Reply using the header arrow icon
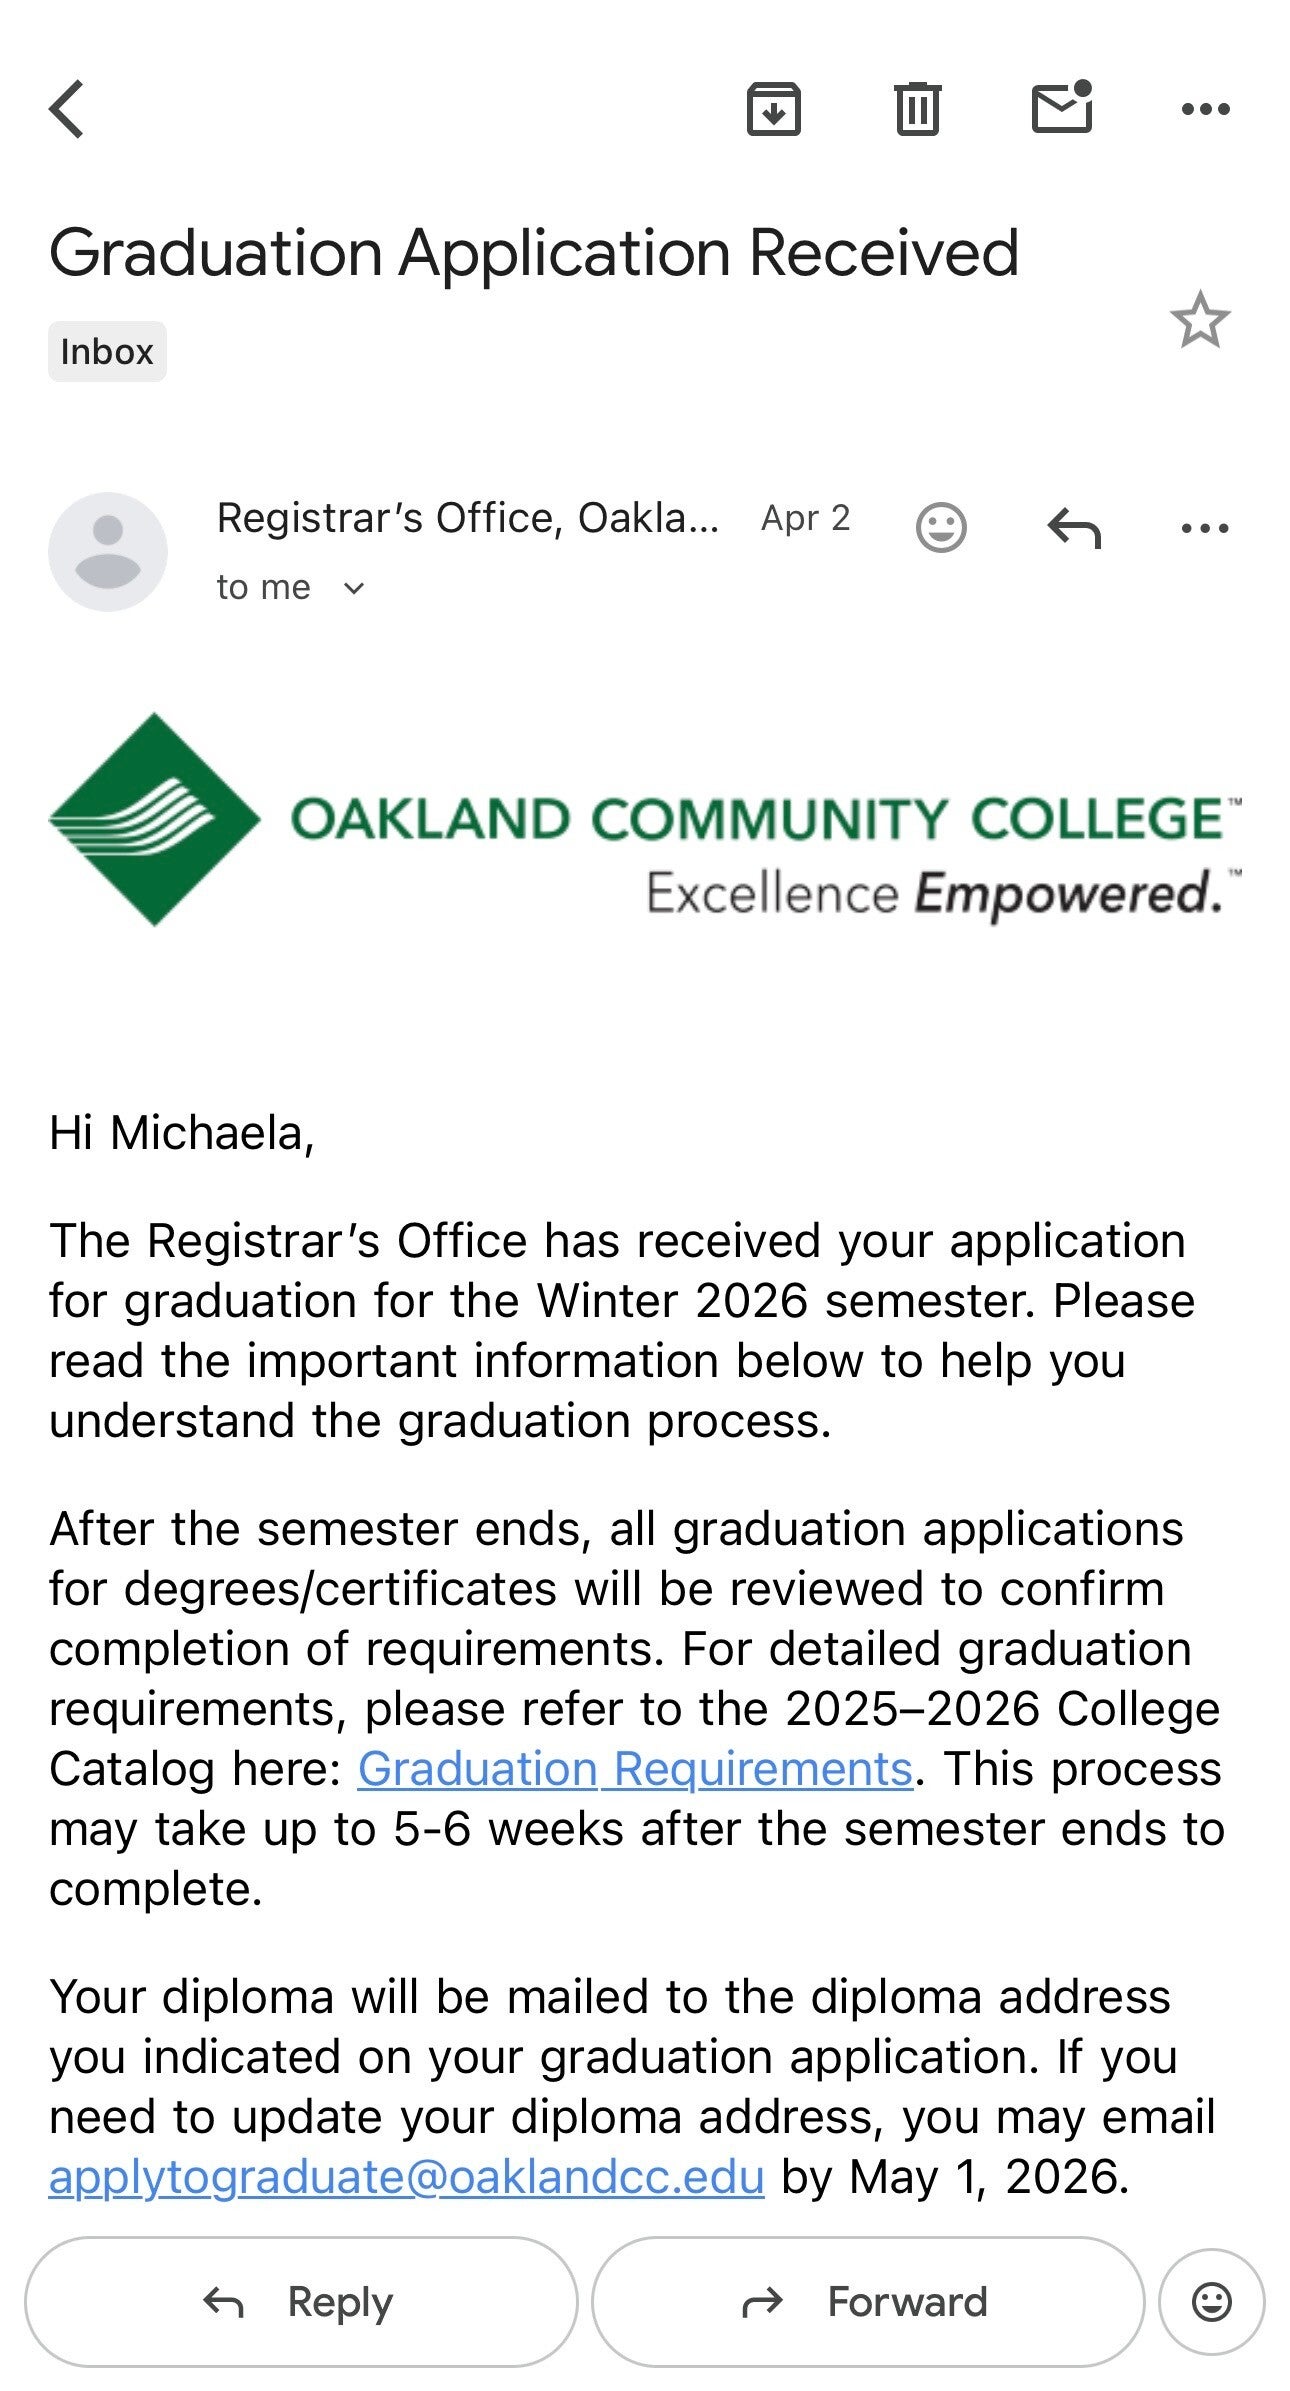 click(1074, 527)
